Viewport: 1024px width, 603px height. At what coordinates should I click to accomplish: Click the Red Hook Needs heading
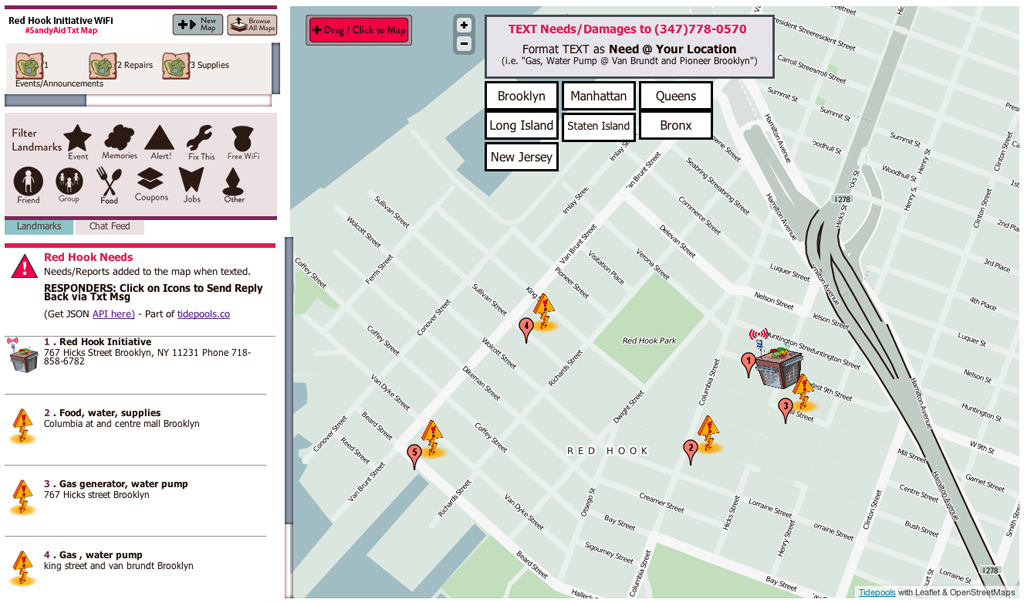coord(88,257)
